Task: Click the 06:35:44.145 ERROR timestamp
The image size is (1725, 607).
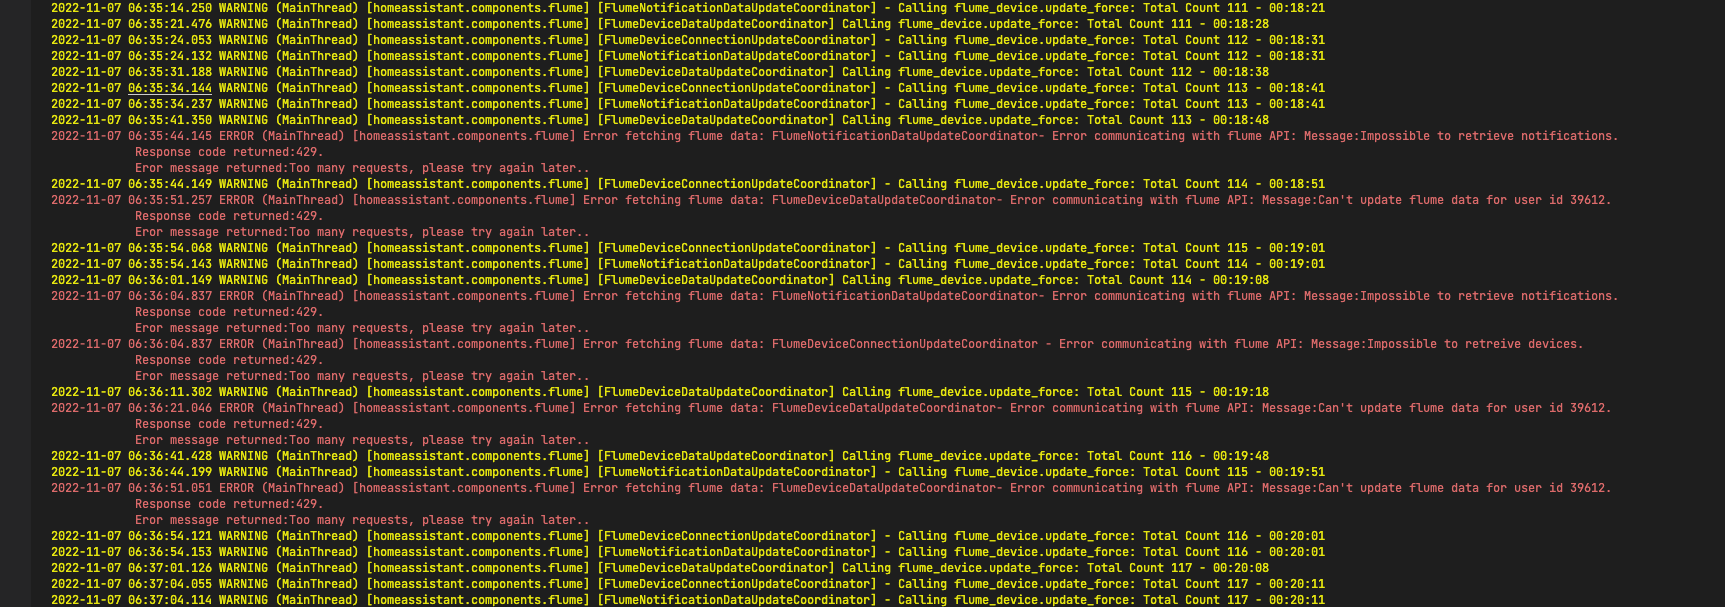Action: pos(170,136)
